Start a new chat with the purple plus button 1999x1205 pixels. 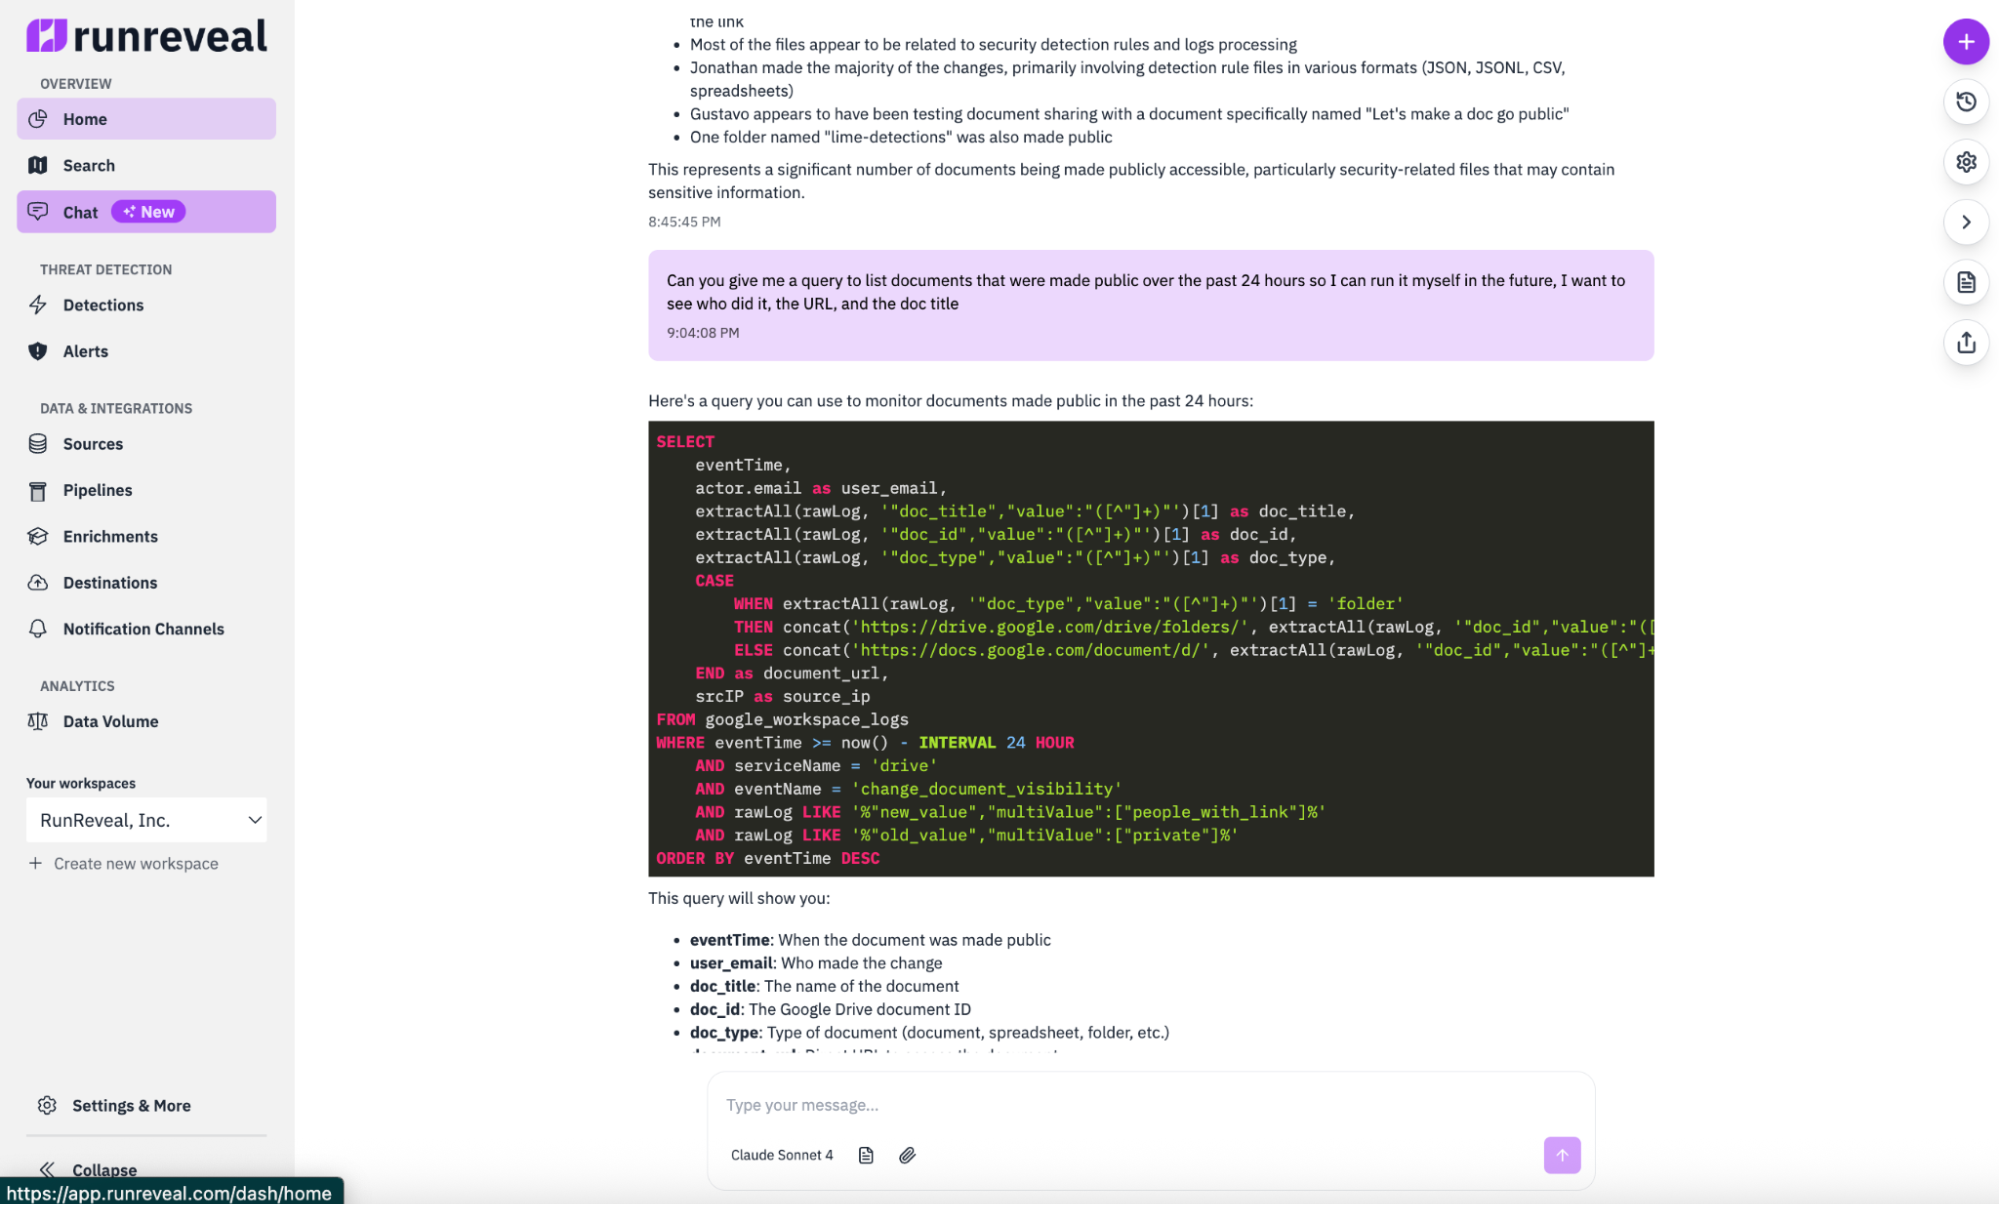(1966, 42)
